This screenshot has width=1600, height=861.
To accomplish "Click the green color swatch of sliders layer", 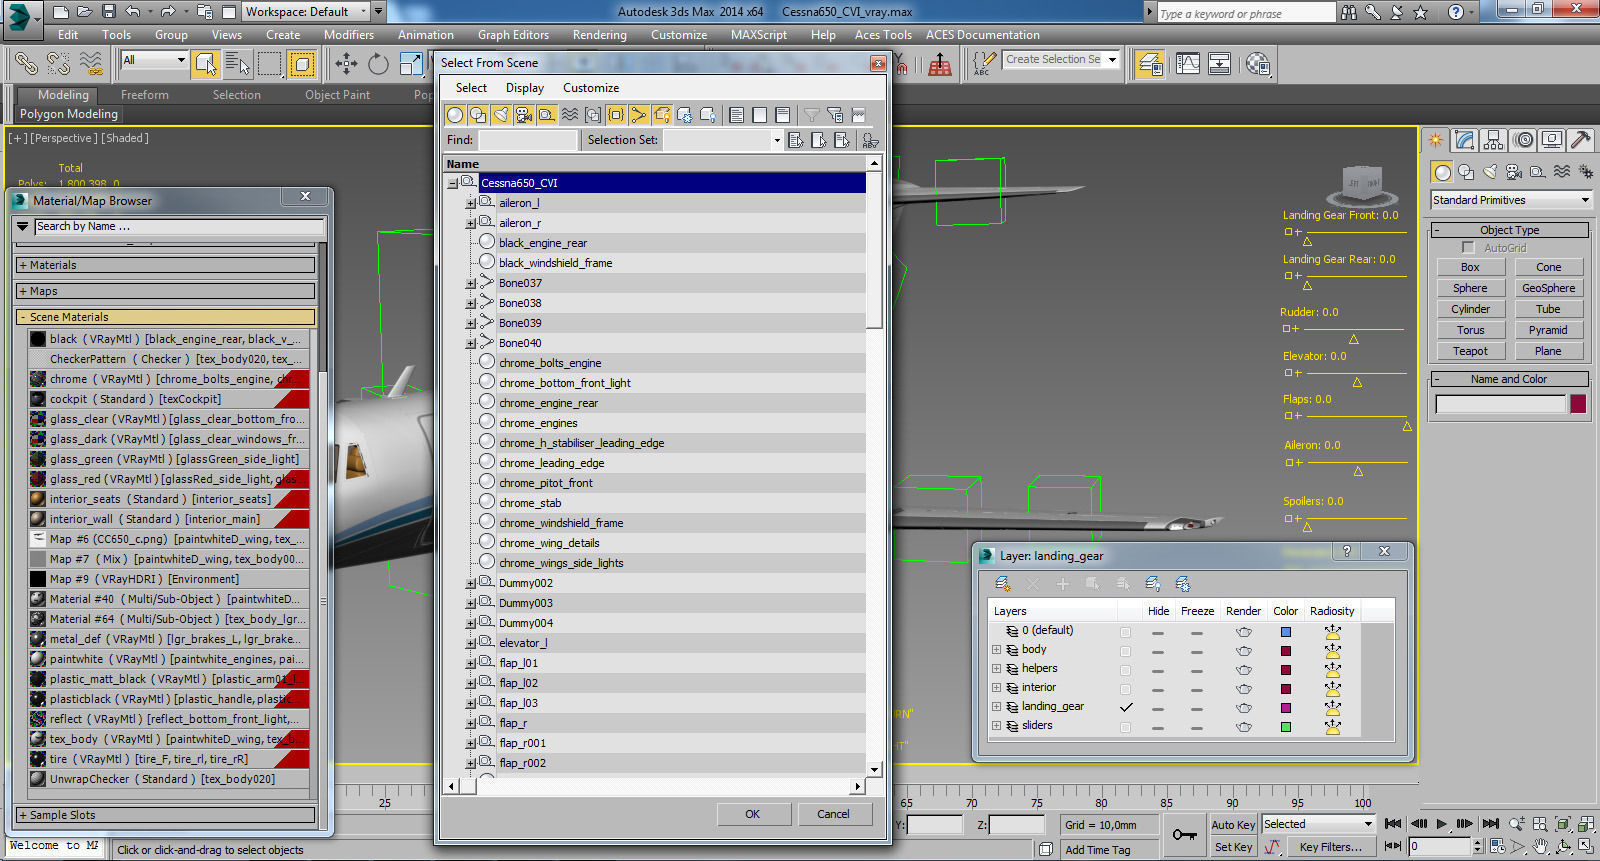I will [x=1286, y=727].
